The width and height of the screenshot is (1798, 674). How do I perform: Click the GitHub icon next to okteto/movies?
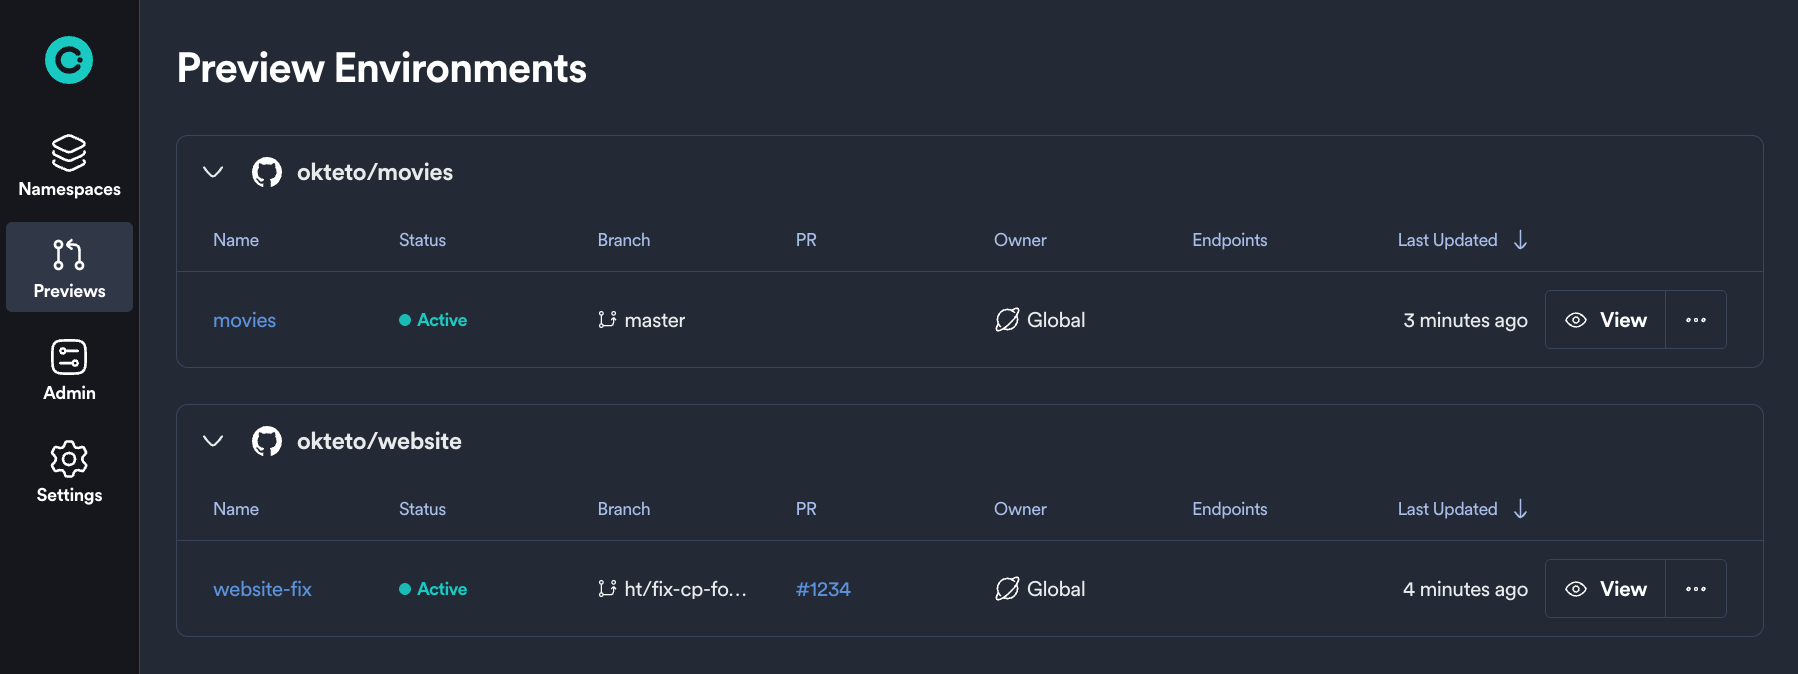(x=266, y=171)
